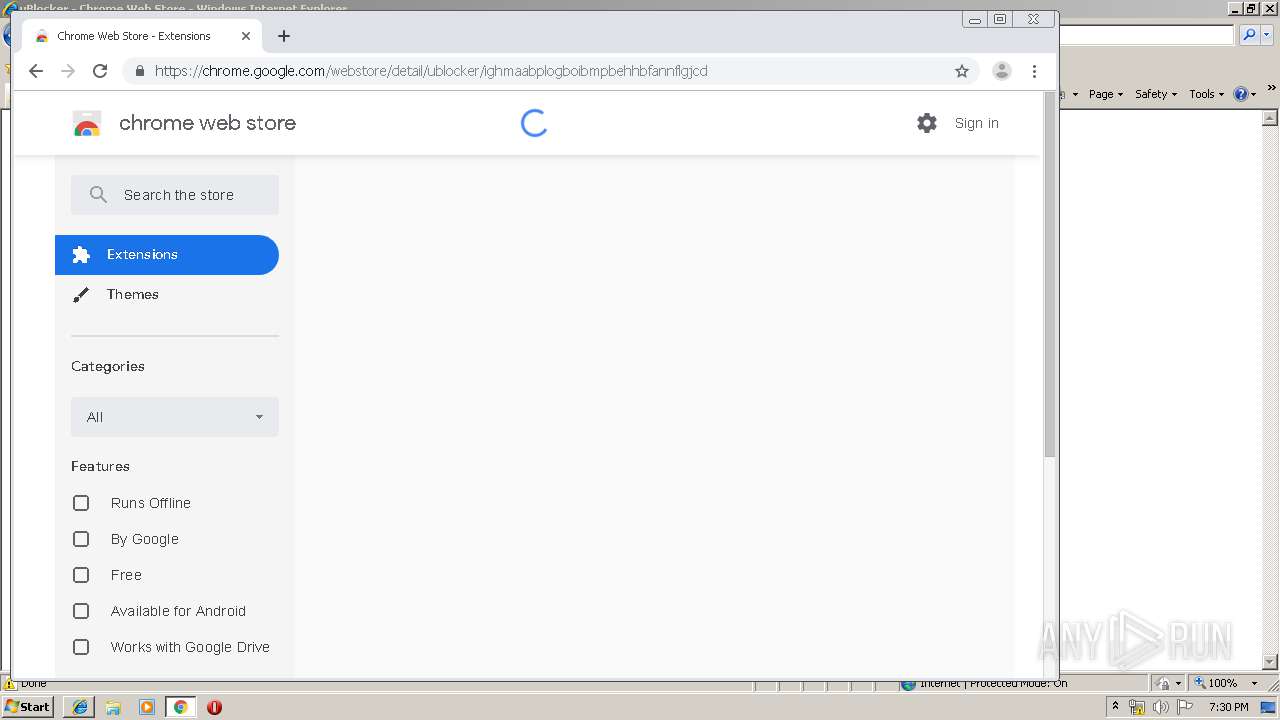Select the Chrome Web Store - Extensions tab
Image resolution: width=1280 pixels, height=720 pixels.
[143, 36]
